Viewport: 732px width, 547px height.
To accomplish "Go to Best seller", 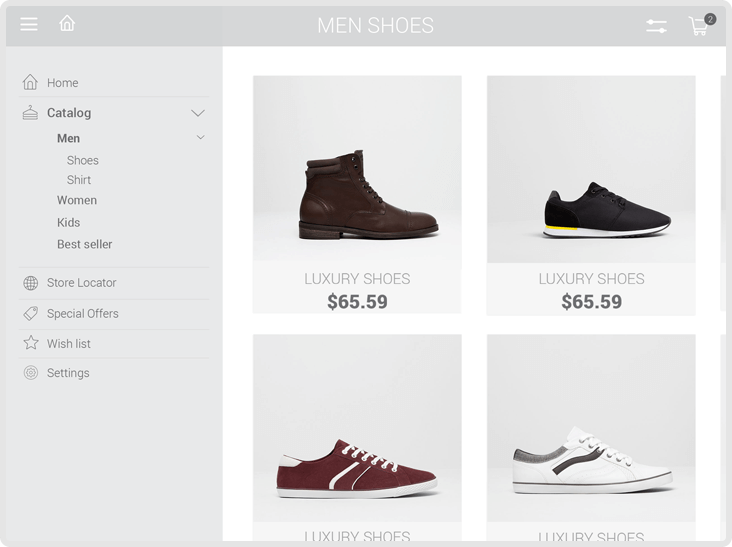I will click(84, 244).
